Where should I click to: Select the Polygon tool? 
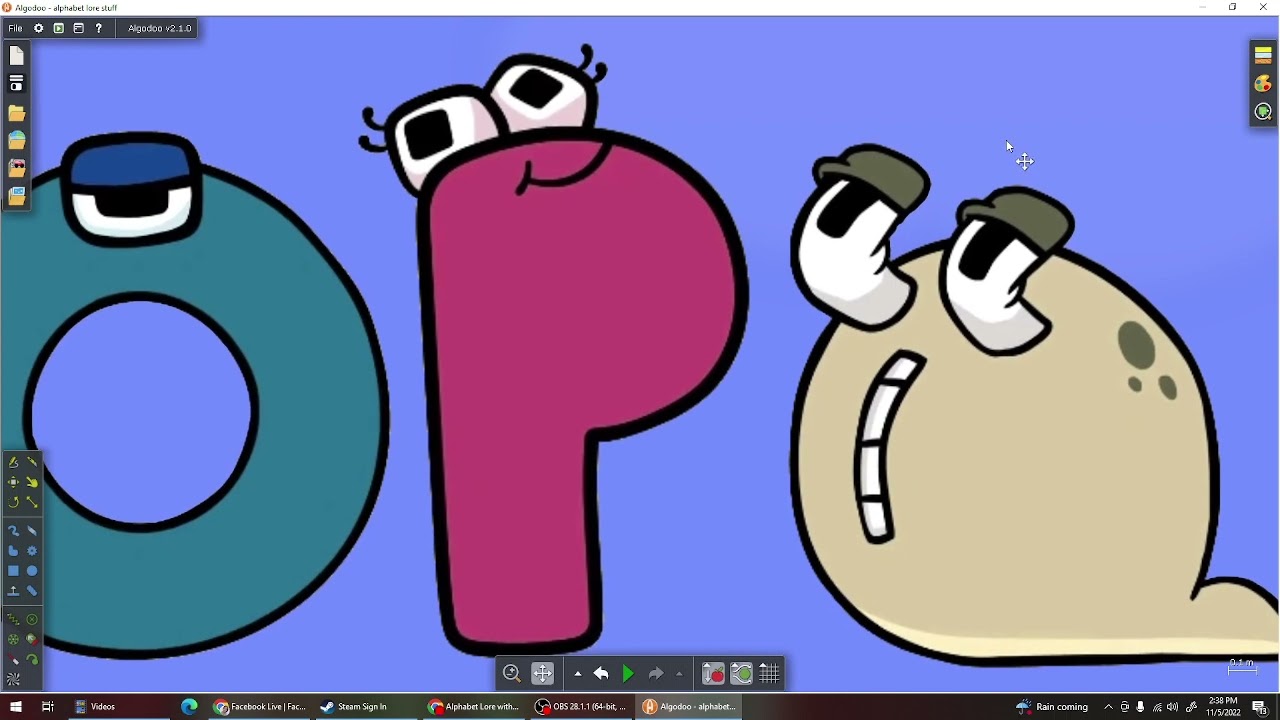pyautogui.click(x=13, y=551)
